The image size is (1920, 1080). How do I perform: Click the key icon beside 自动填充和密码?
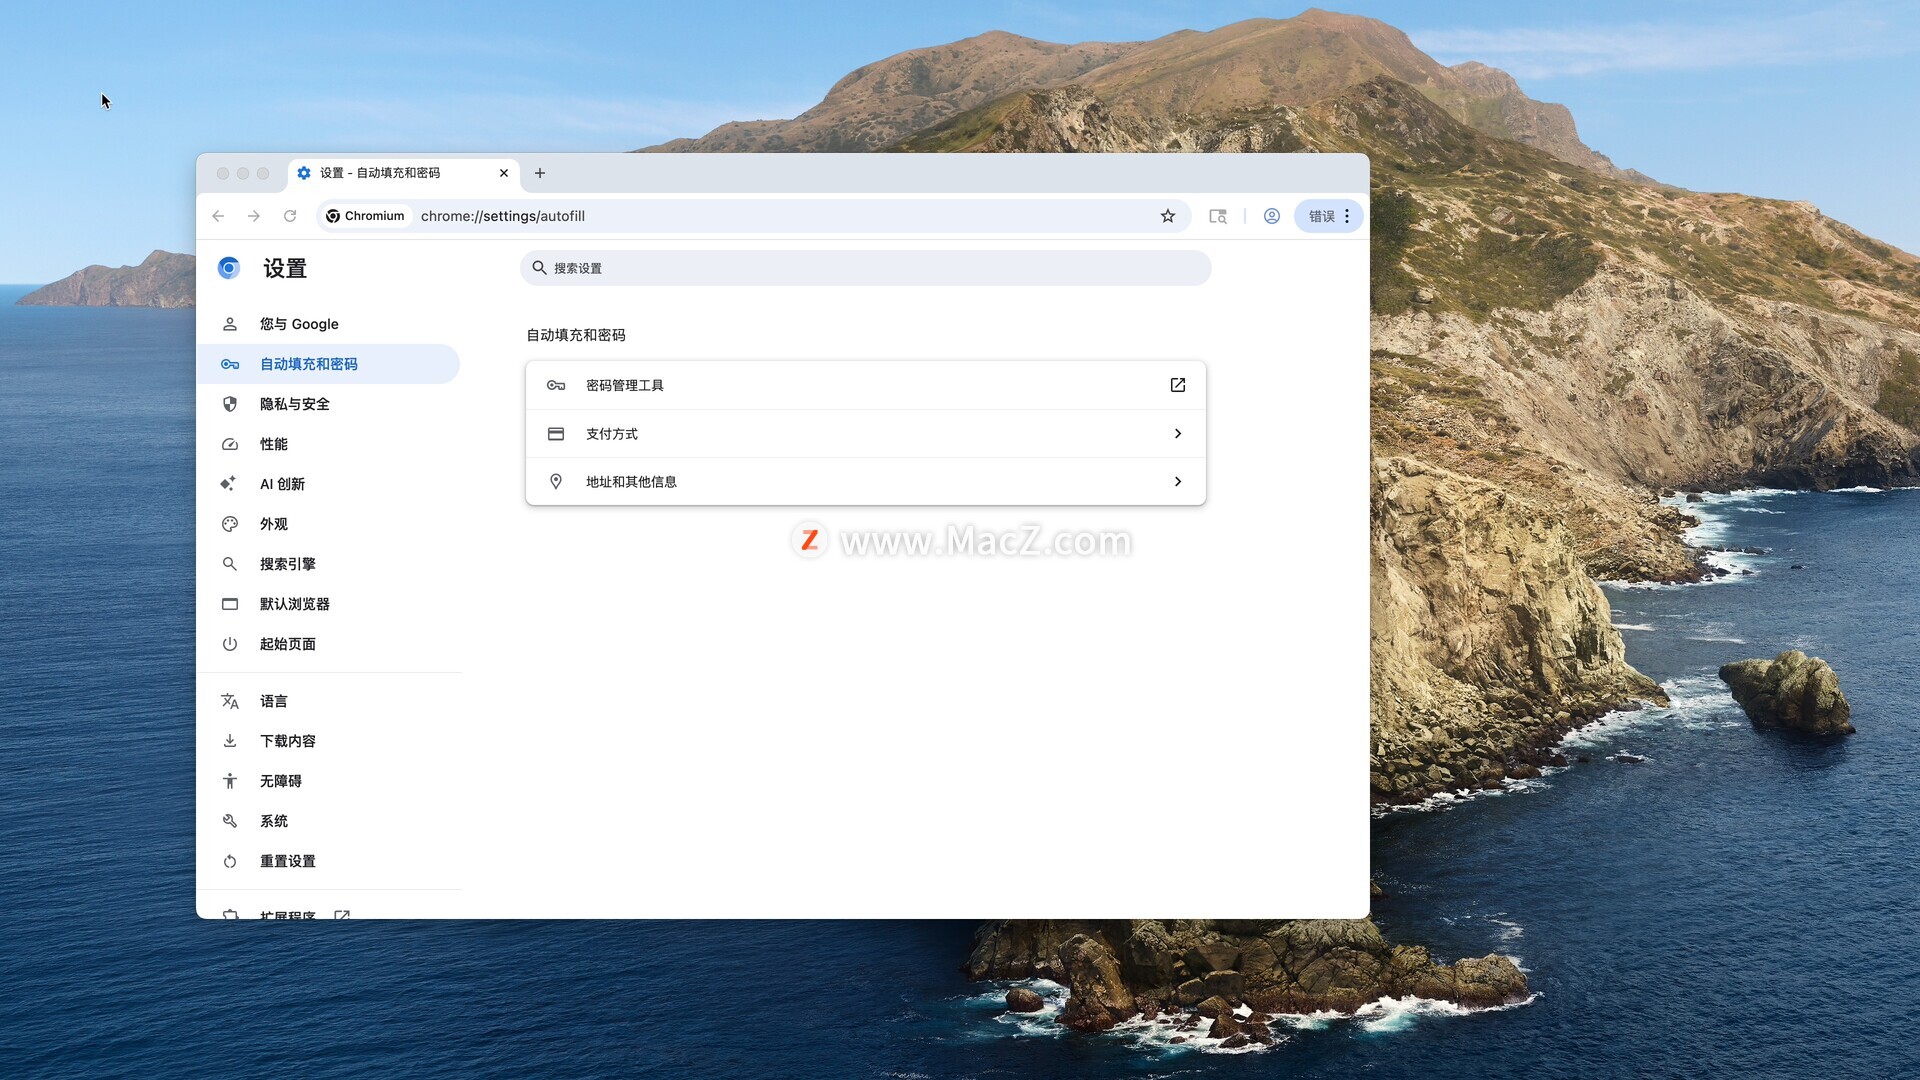click(230, 364)
